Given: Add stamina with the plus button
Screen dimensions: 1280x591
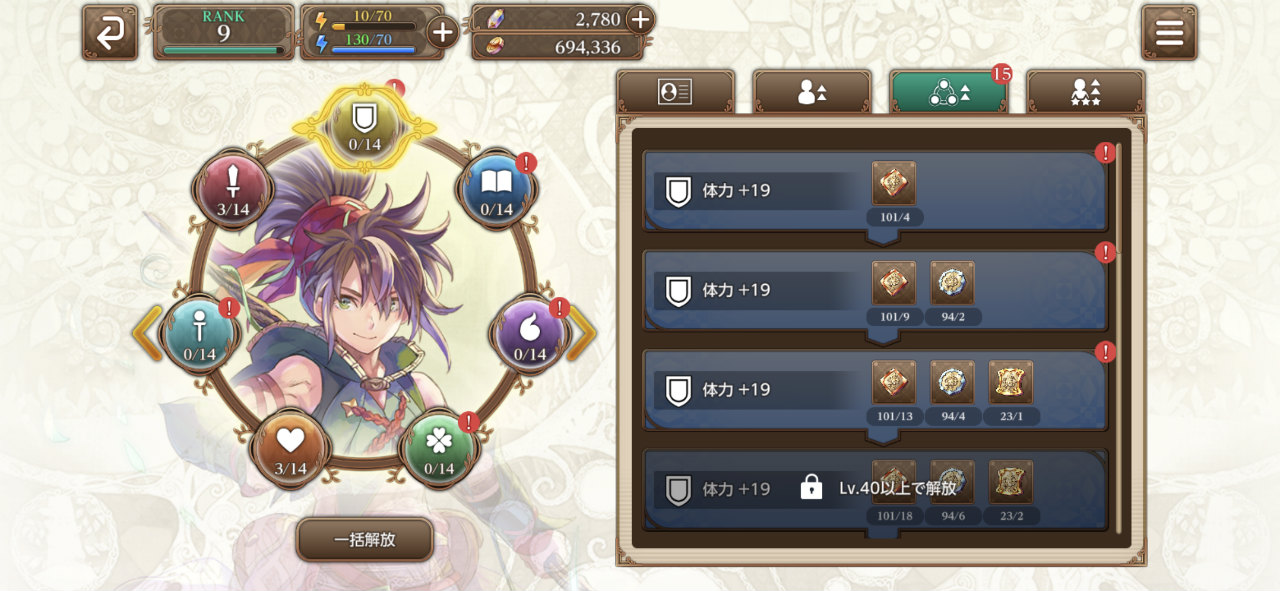Looking at the screenshot, I should pos(442,32).
